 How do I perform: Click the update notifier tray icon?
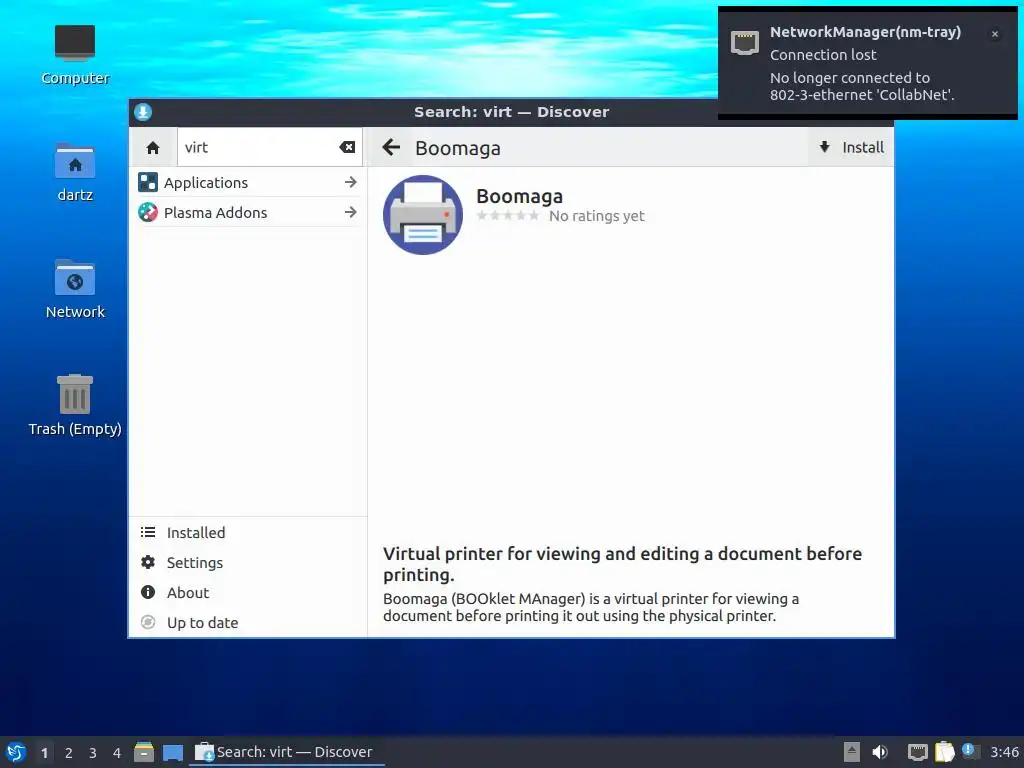[970, 751]
